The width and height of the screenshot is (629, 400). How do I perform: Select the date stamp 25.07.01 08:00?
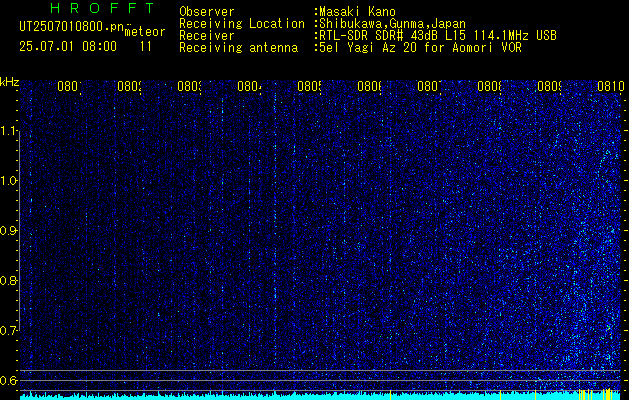pyautogui.click(x=68, y=47)
